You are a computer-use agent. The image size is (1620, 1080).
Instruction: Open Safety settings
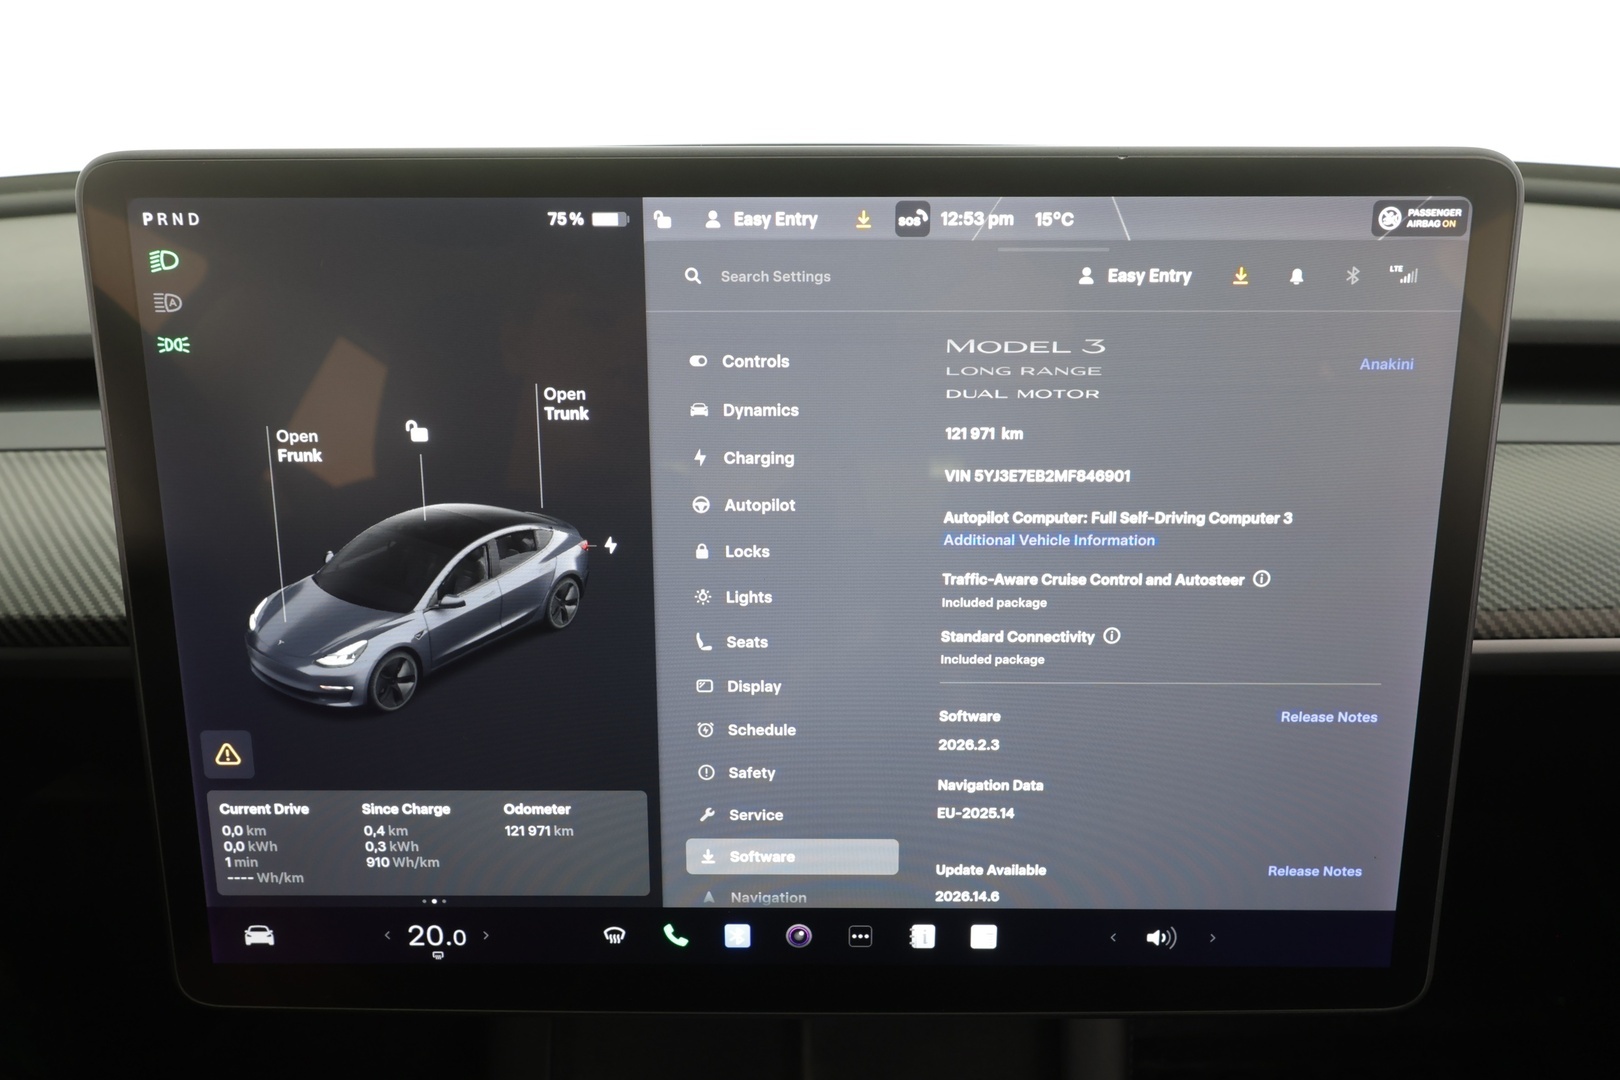click(737, 773)
